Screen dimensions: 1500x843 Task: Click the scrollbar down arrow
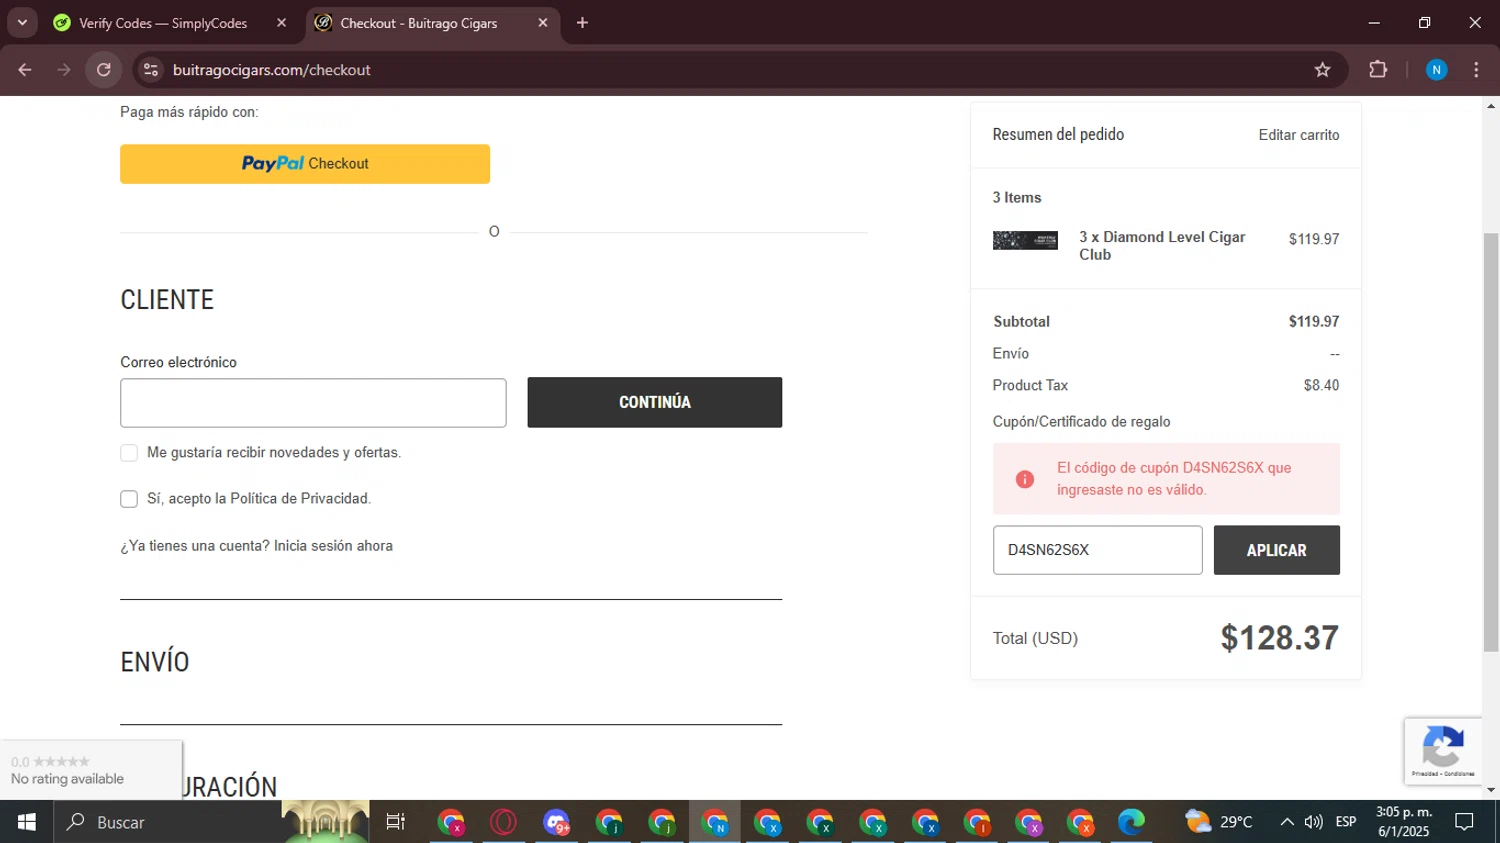click(x=1491, y=791)
